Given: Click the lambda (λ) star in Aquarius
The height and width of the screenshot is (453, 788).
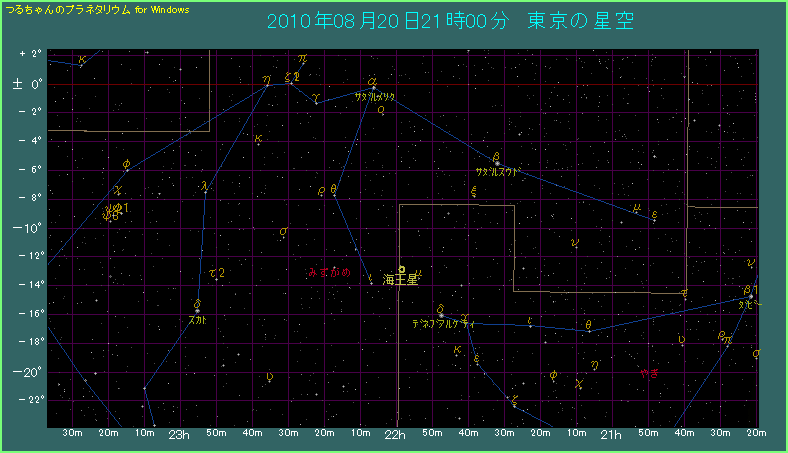Looking at the screenshot, I should 205,186.
